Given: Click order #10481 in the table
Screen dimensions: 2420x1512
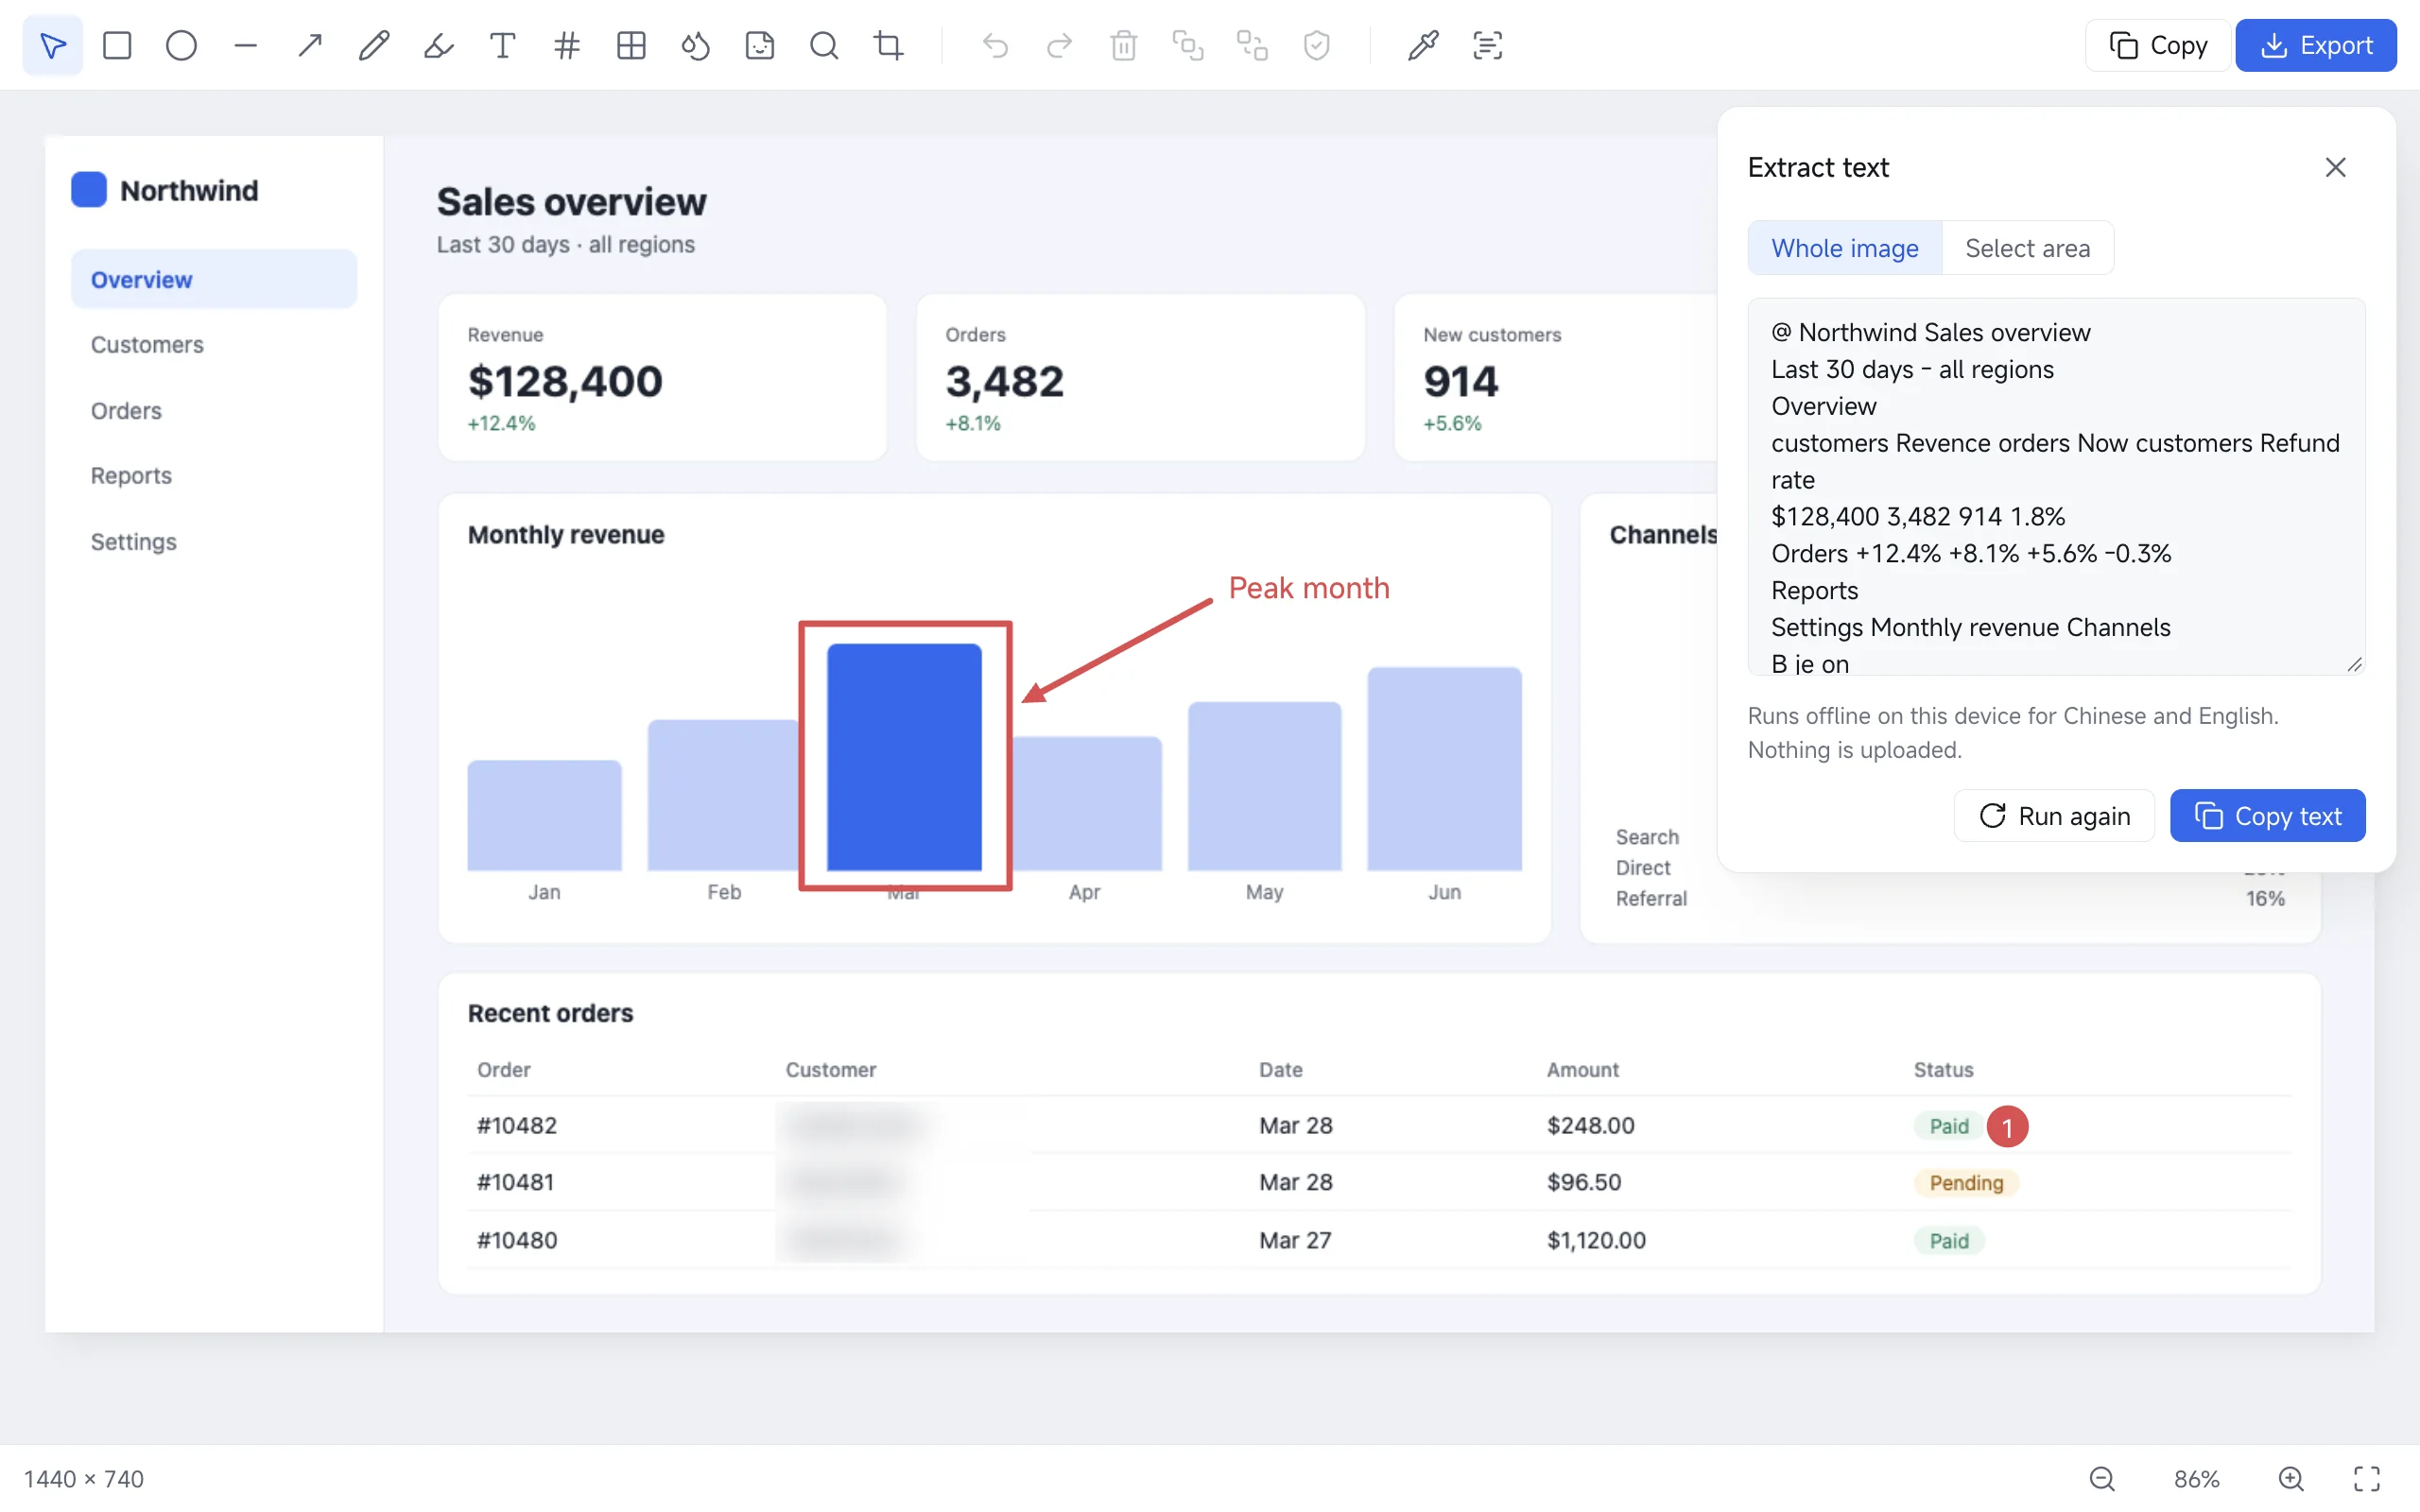Looking at the screenshot, I should click(x=515, y=1182).
